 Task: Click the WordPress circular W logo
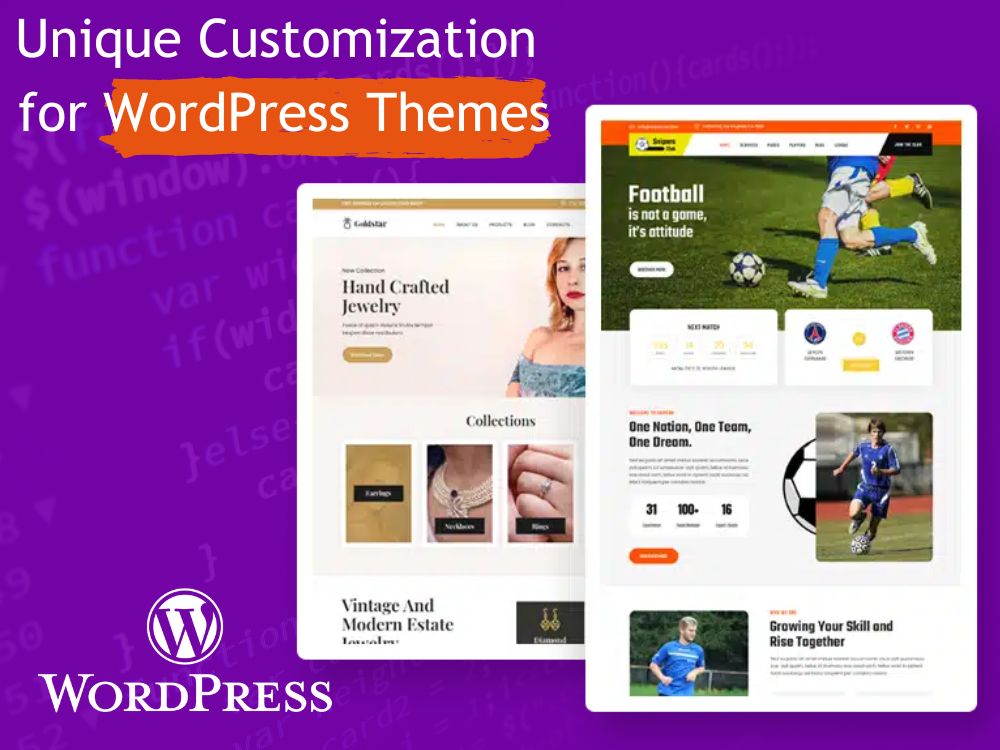click(x=185, y=626)
